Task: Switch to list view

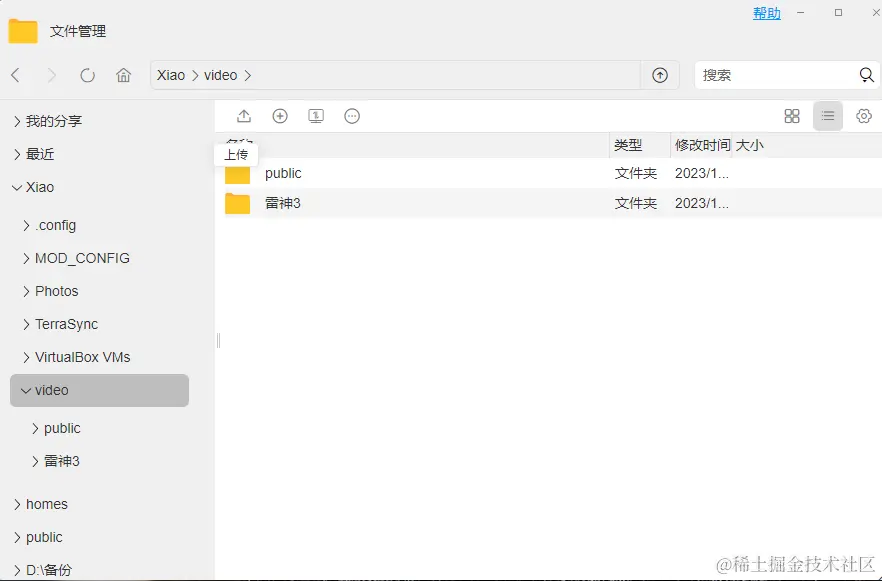Action: [827, 116]
